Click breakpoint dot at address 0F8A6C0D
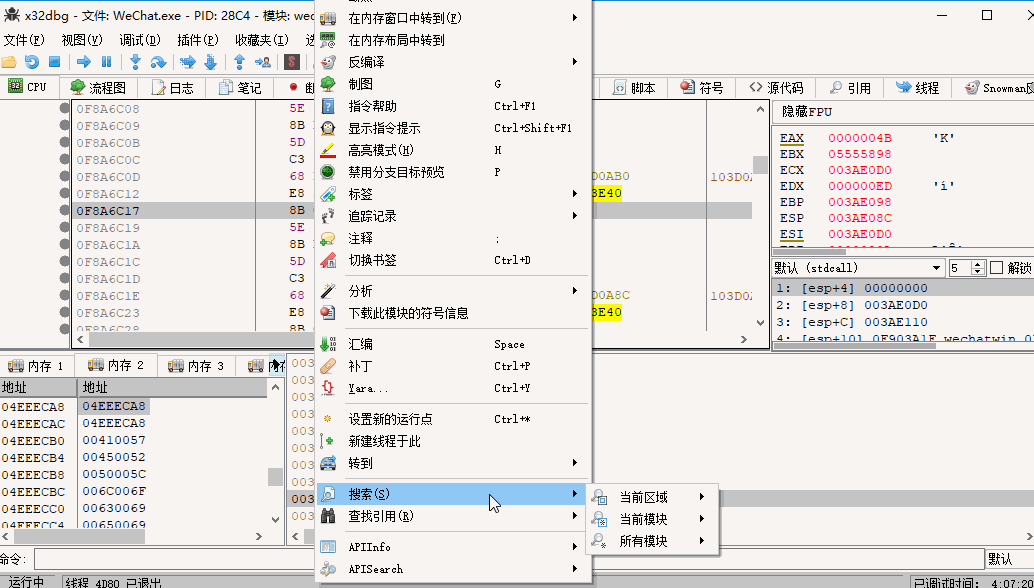 [65, 177]
